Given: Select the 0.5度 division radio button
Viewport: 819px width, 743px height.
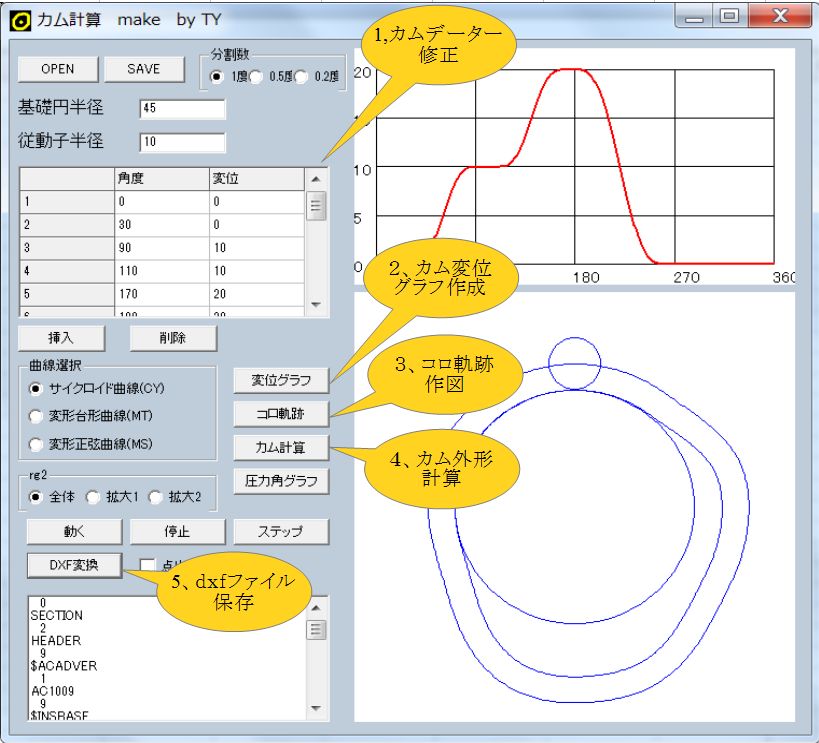Looking at the screenshot, I should pyautogui.click(x=256, y=77).
